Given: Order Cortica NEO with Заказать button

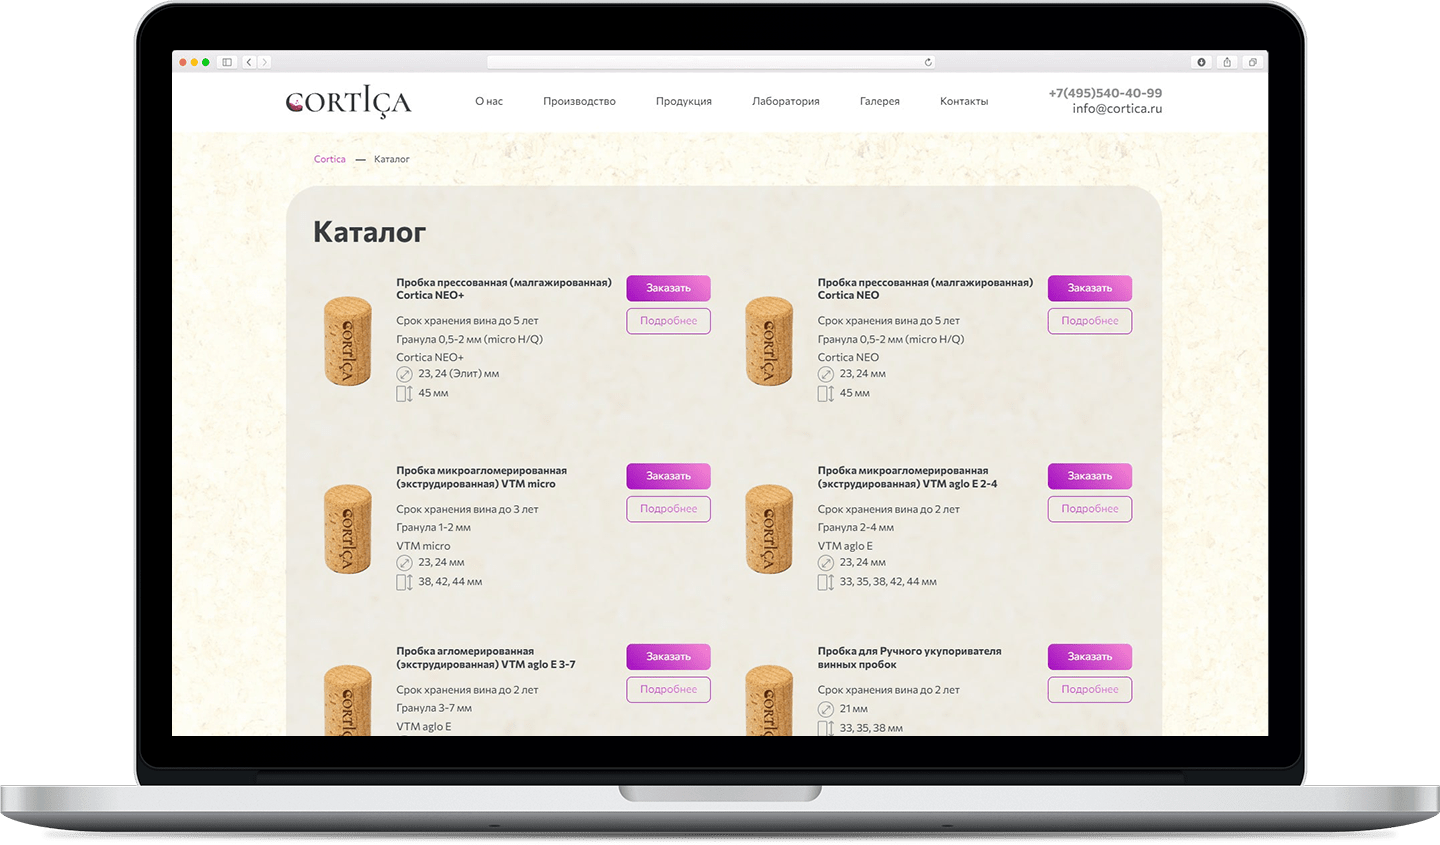Looking at the screenshot, I should 1090,288.
